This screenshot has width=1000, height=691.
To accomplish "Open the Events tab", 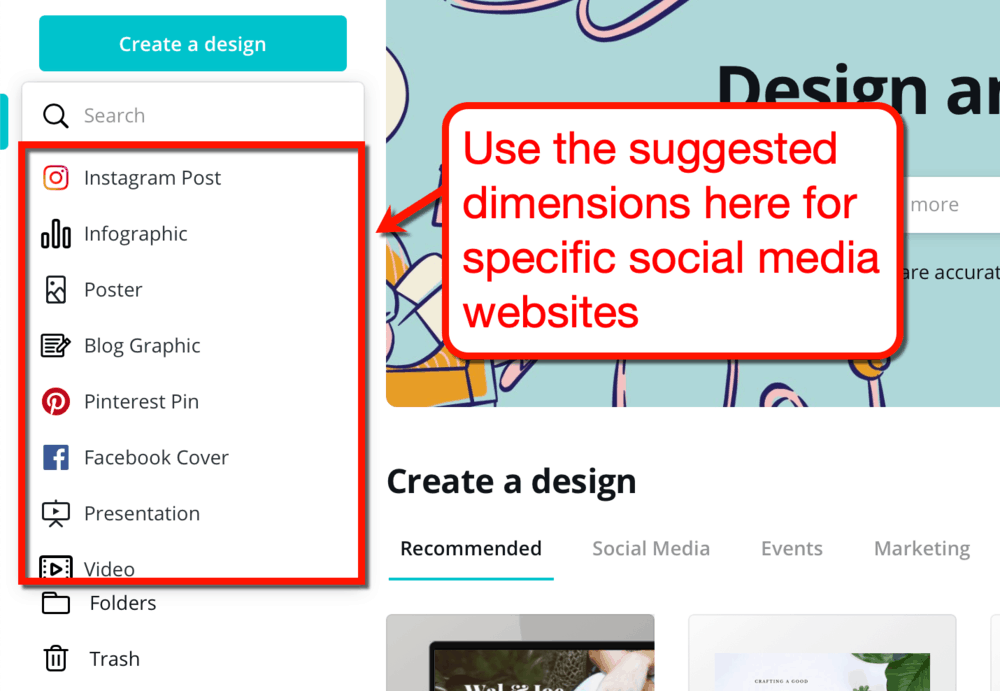I will [x=791, y=549].
